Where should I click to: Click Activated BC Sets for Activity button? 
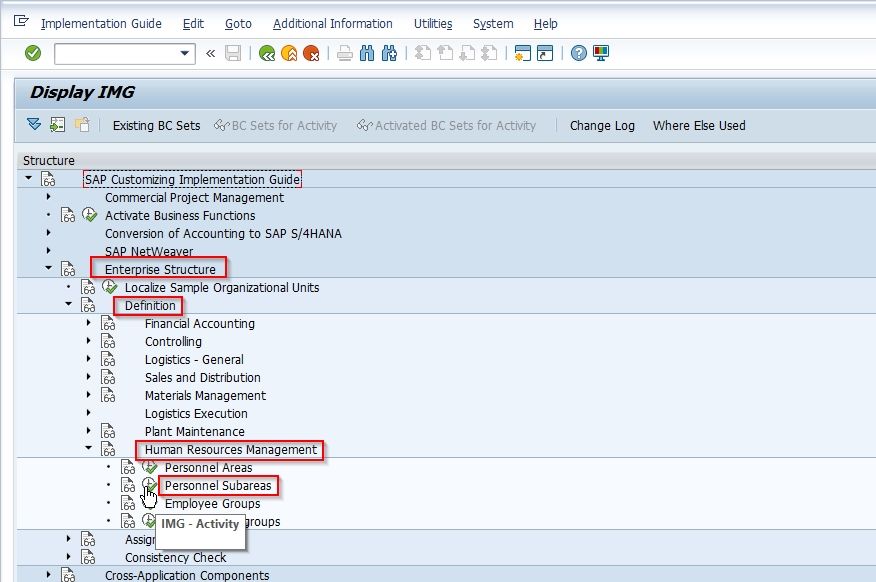446,126
